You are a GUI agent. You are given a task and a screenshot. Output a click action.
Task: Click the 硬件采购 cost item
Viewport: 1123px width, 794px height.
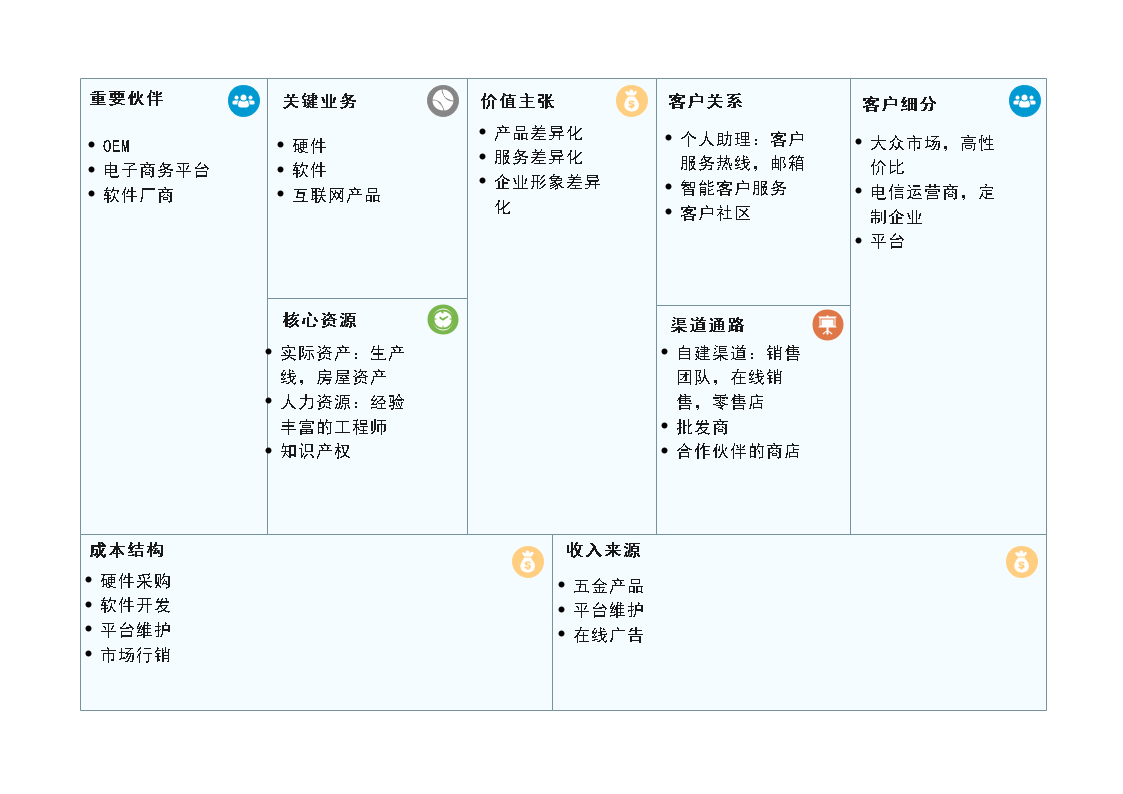135,581
